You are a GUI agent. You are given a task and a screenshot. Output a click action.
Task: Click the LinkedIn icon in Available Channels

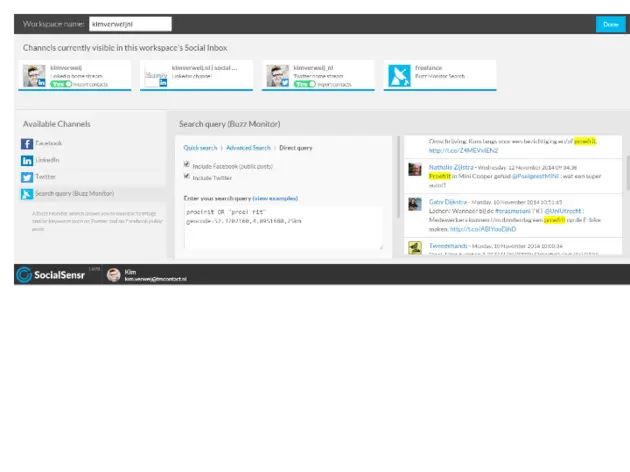[27, 161]
